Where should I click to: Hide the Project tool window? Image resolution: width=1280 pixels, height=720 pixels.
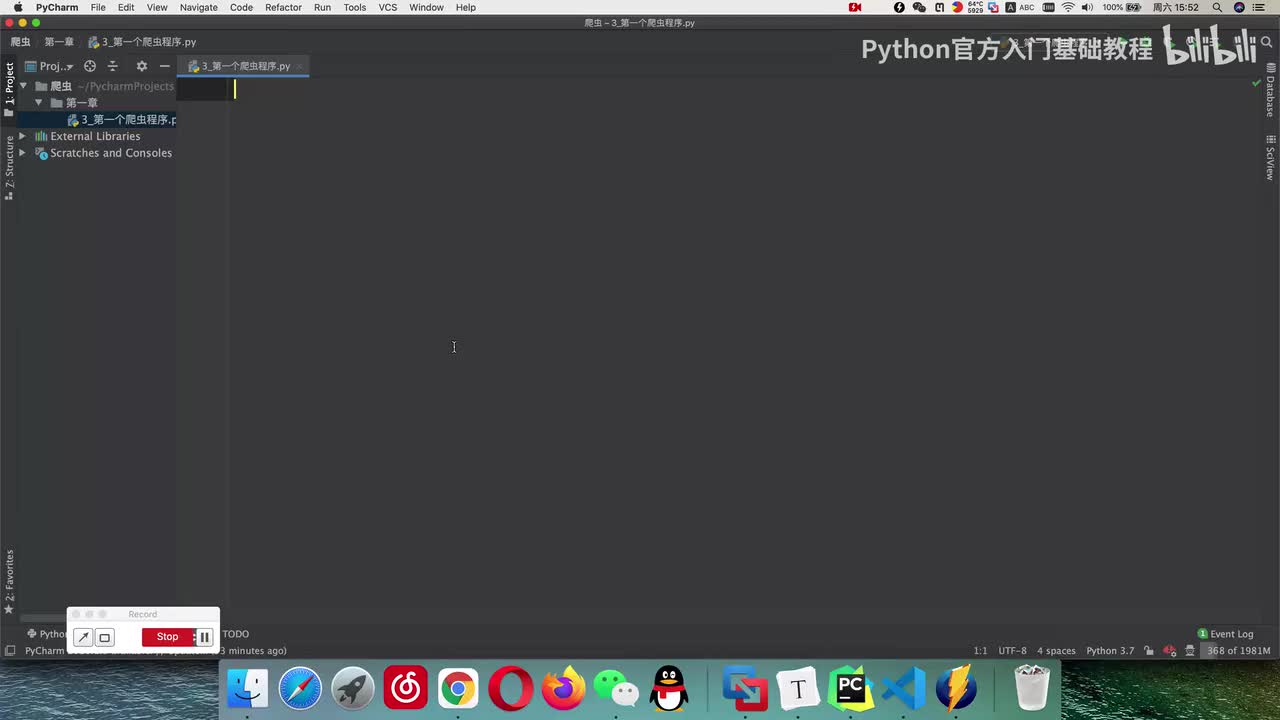tap(165, 66)
